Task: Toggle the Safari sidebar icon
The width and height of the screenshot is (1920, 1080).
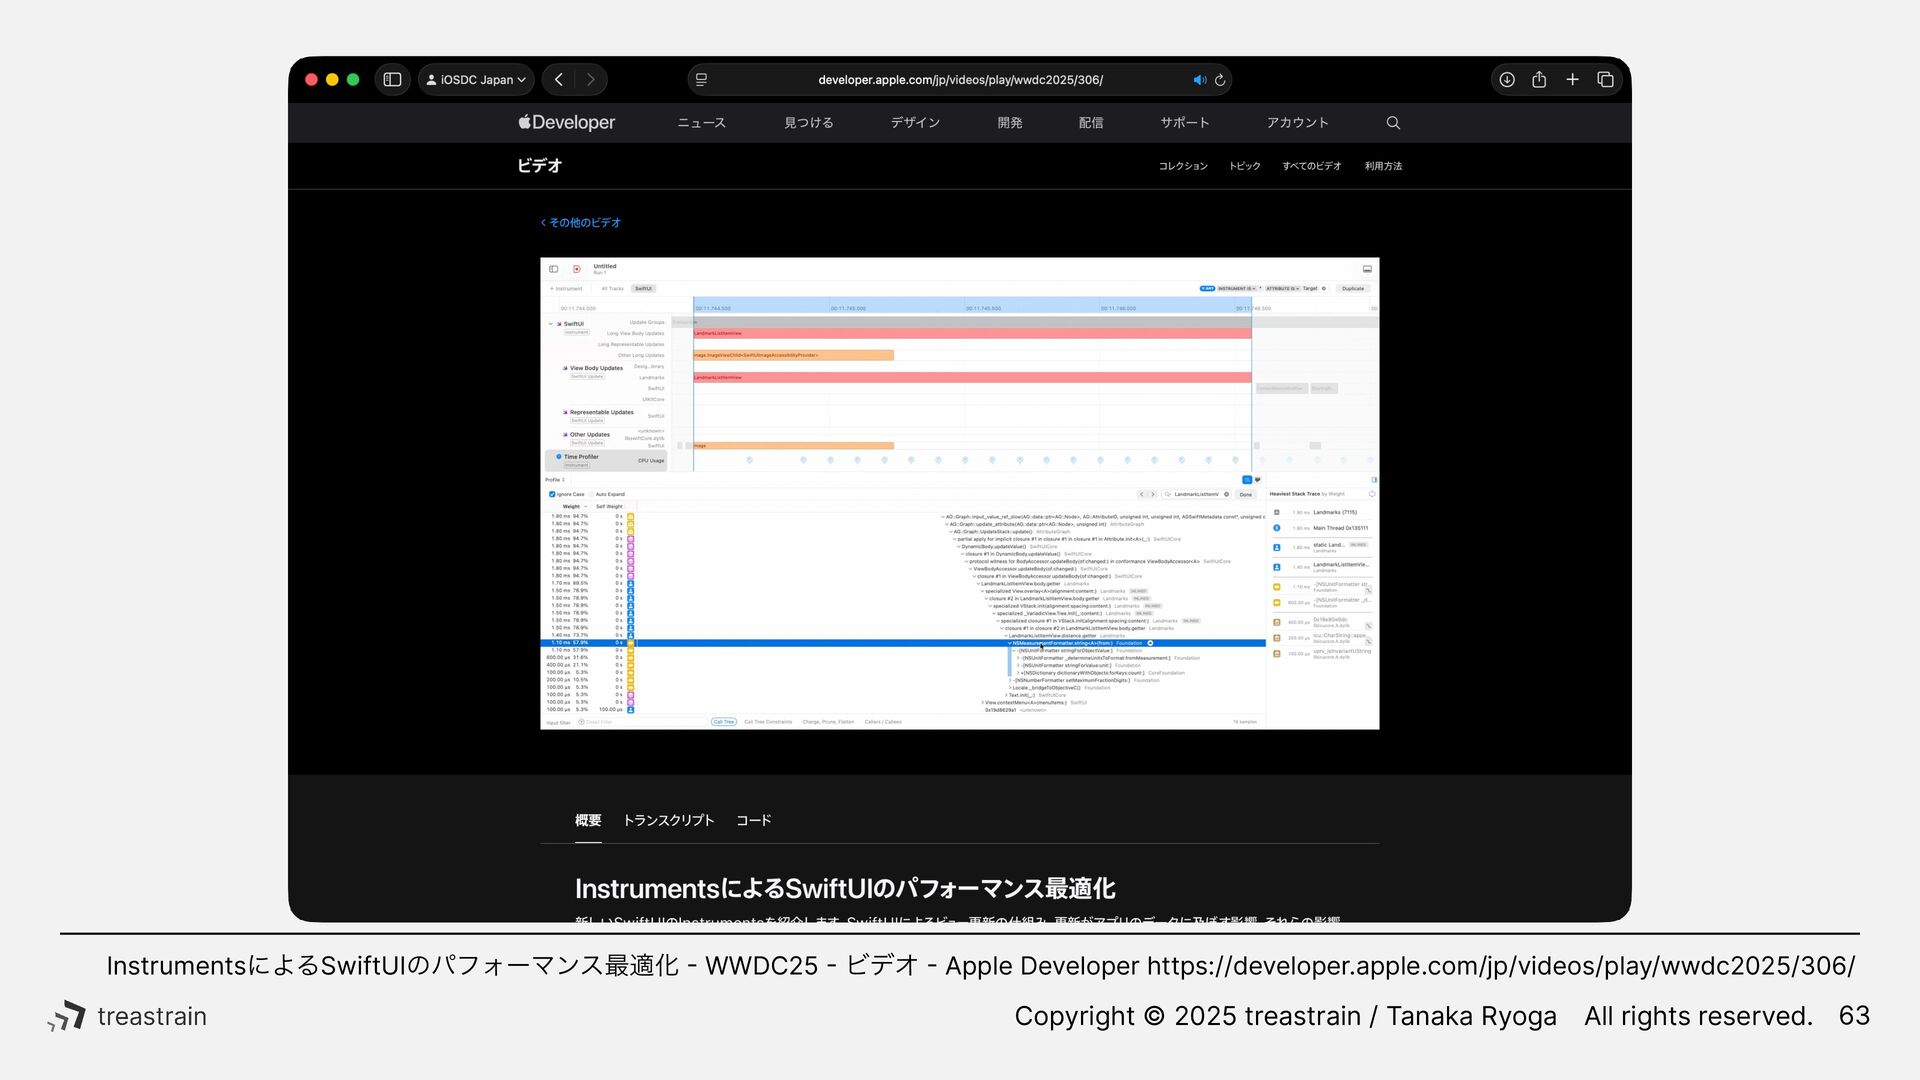Action: click(x=392, y=80)
